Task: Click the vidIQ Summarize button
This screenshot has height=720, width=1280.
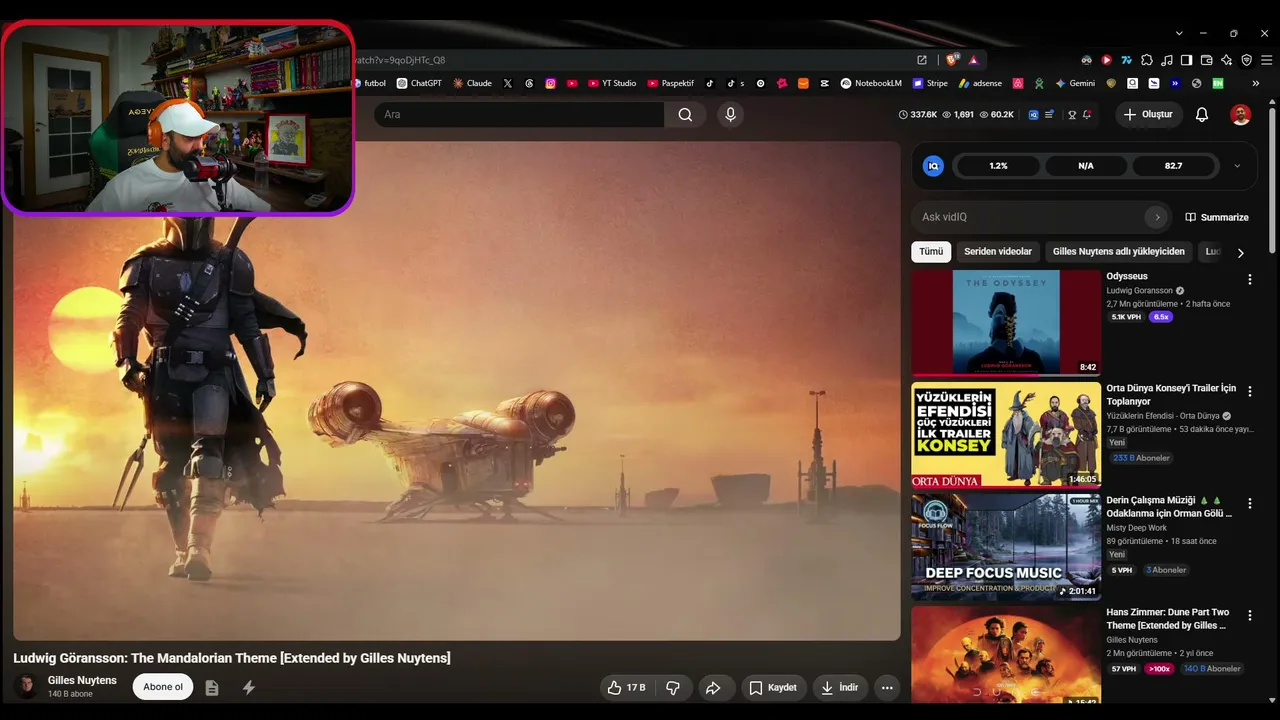Action: (x=1217, y=217)
